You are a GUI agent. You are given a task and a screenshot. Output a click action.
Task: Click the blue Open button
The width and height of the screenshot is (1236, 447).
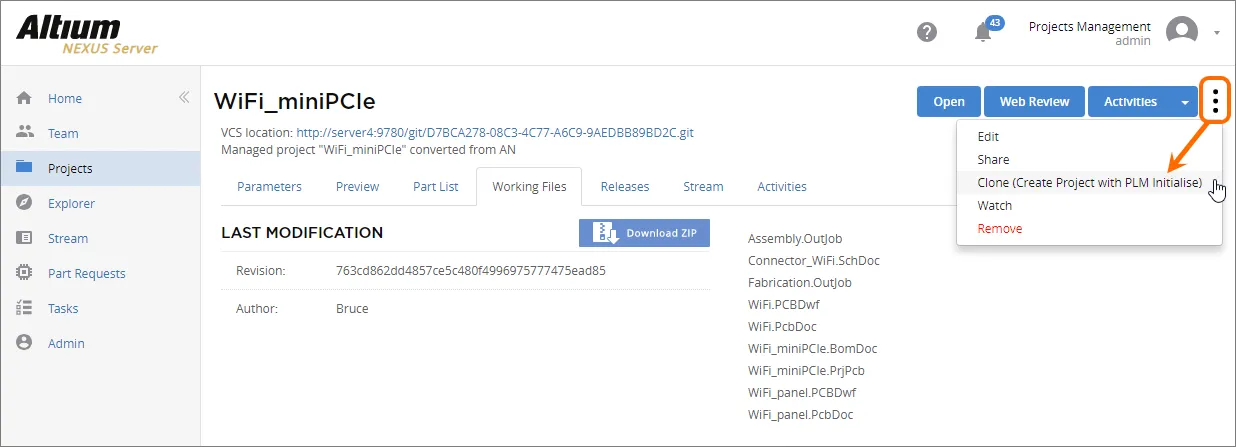949,101
